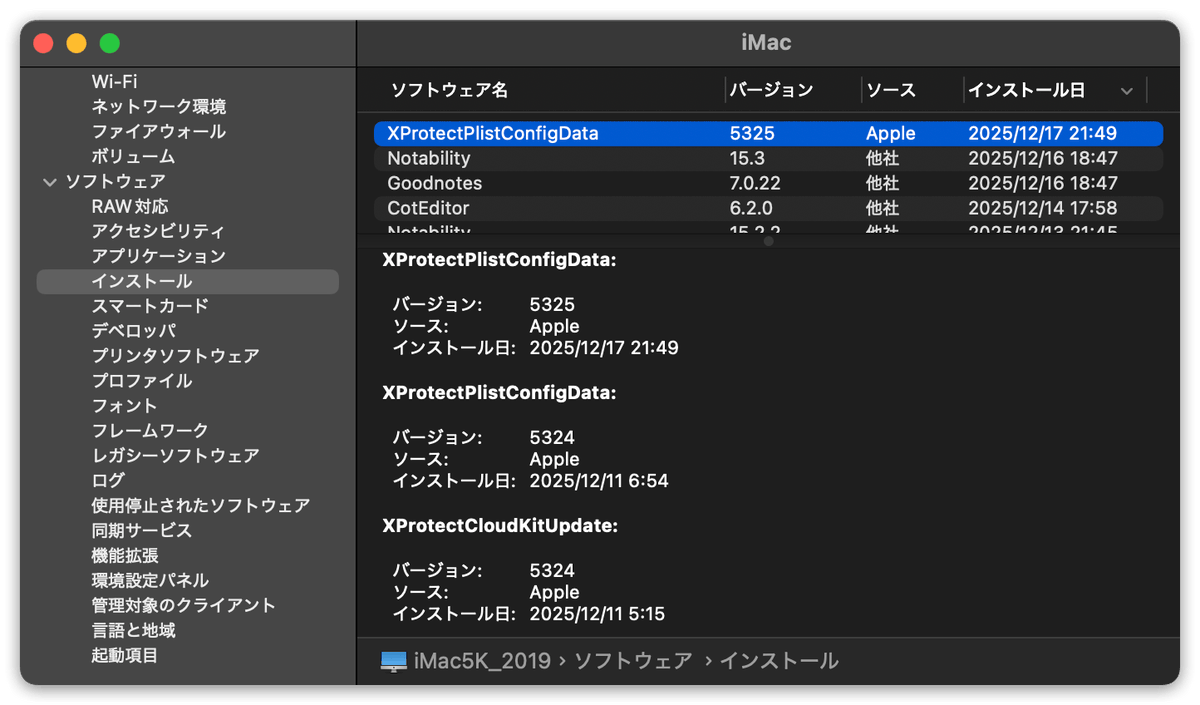The image size is (1200, 705).
Task: Click the インストール日 sort order chevron
Action: tap(1127, 91)
